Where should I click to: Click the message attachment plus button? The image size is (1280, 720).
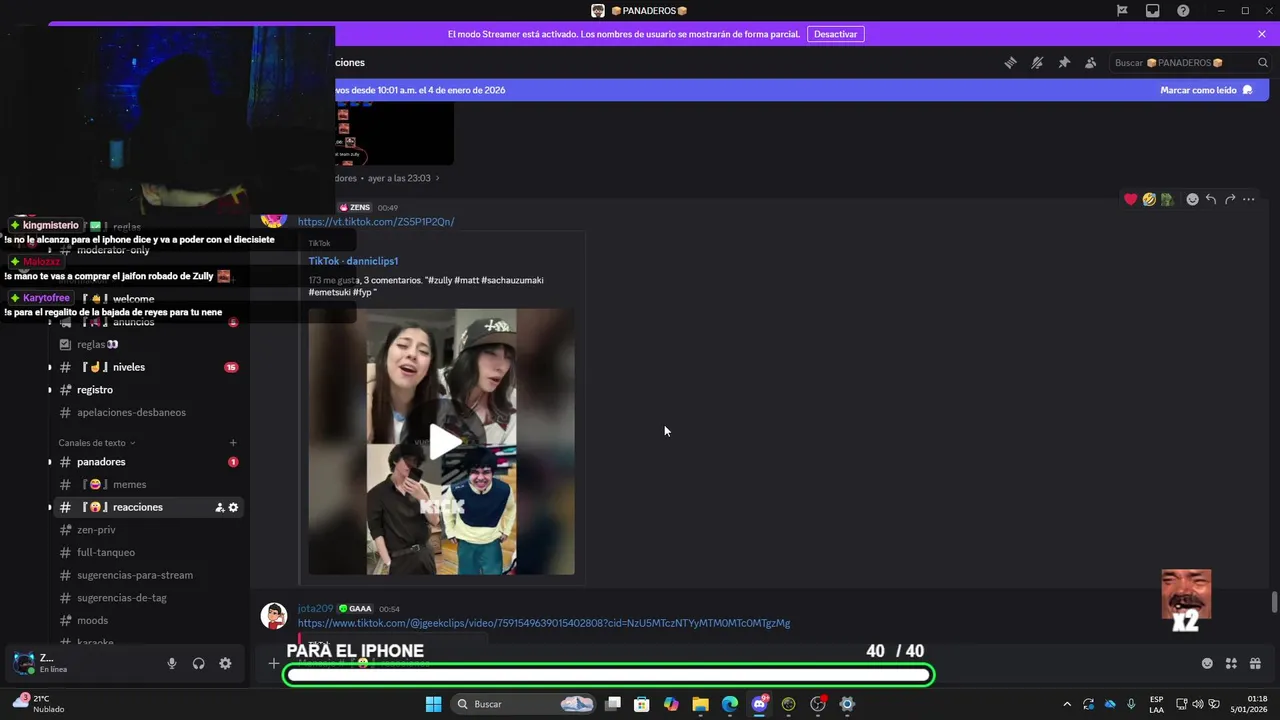(273, 663)
